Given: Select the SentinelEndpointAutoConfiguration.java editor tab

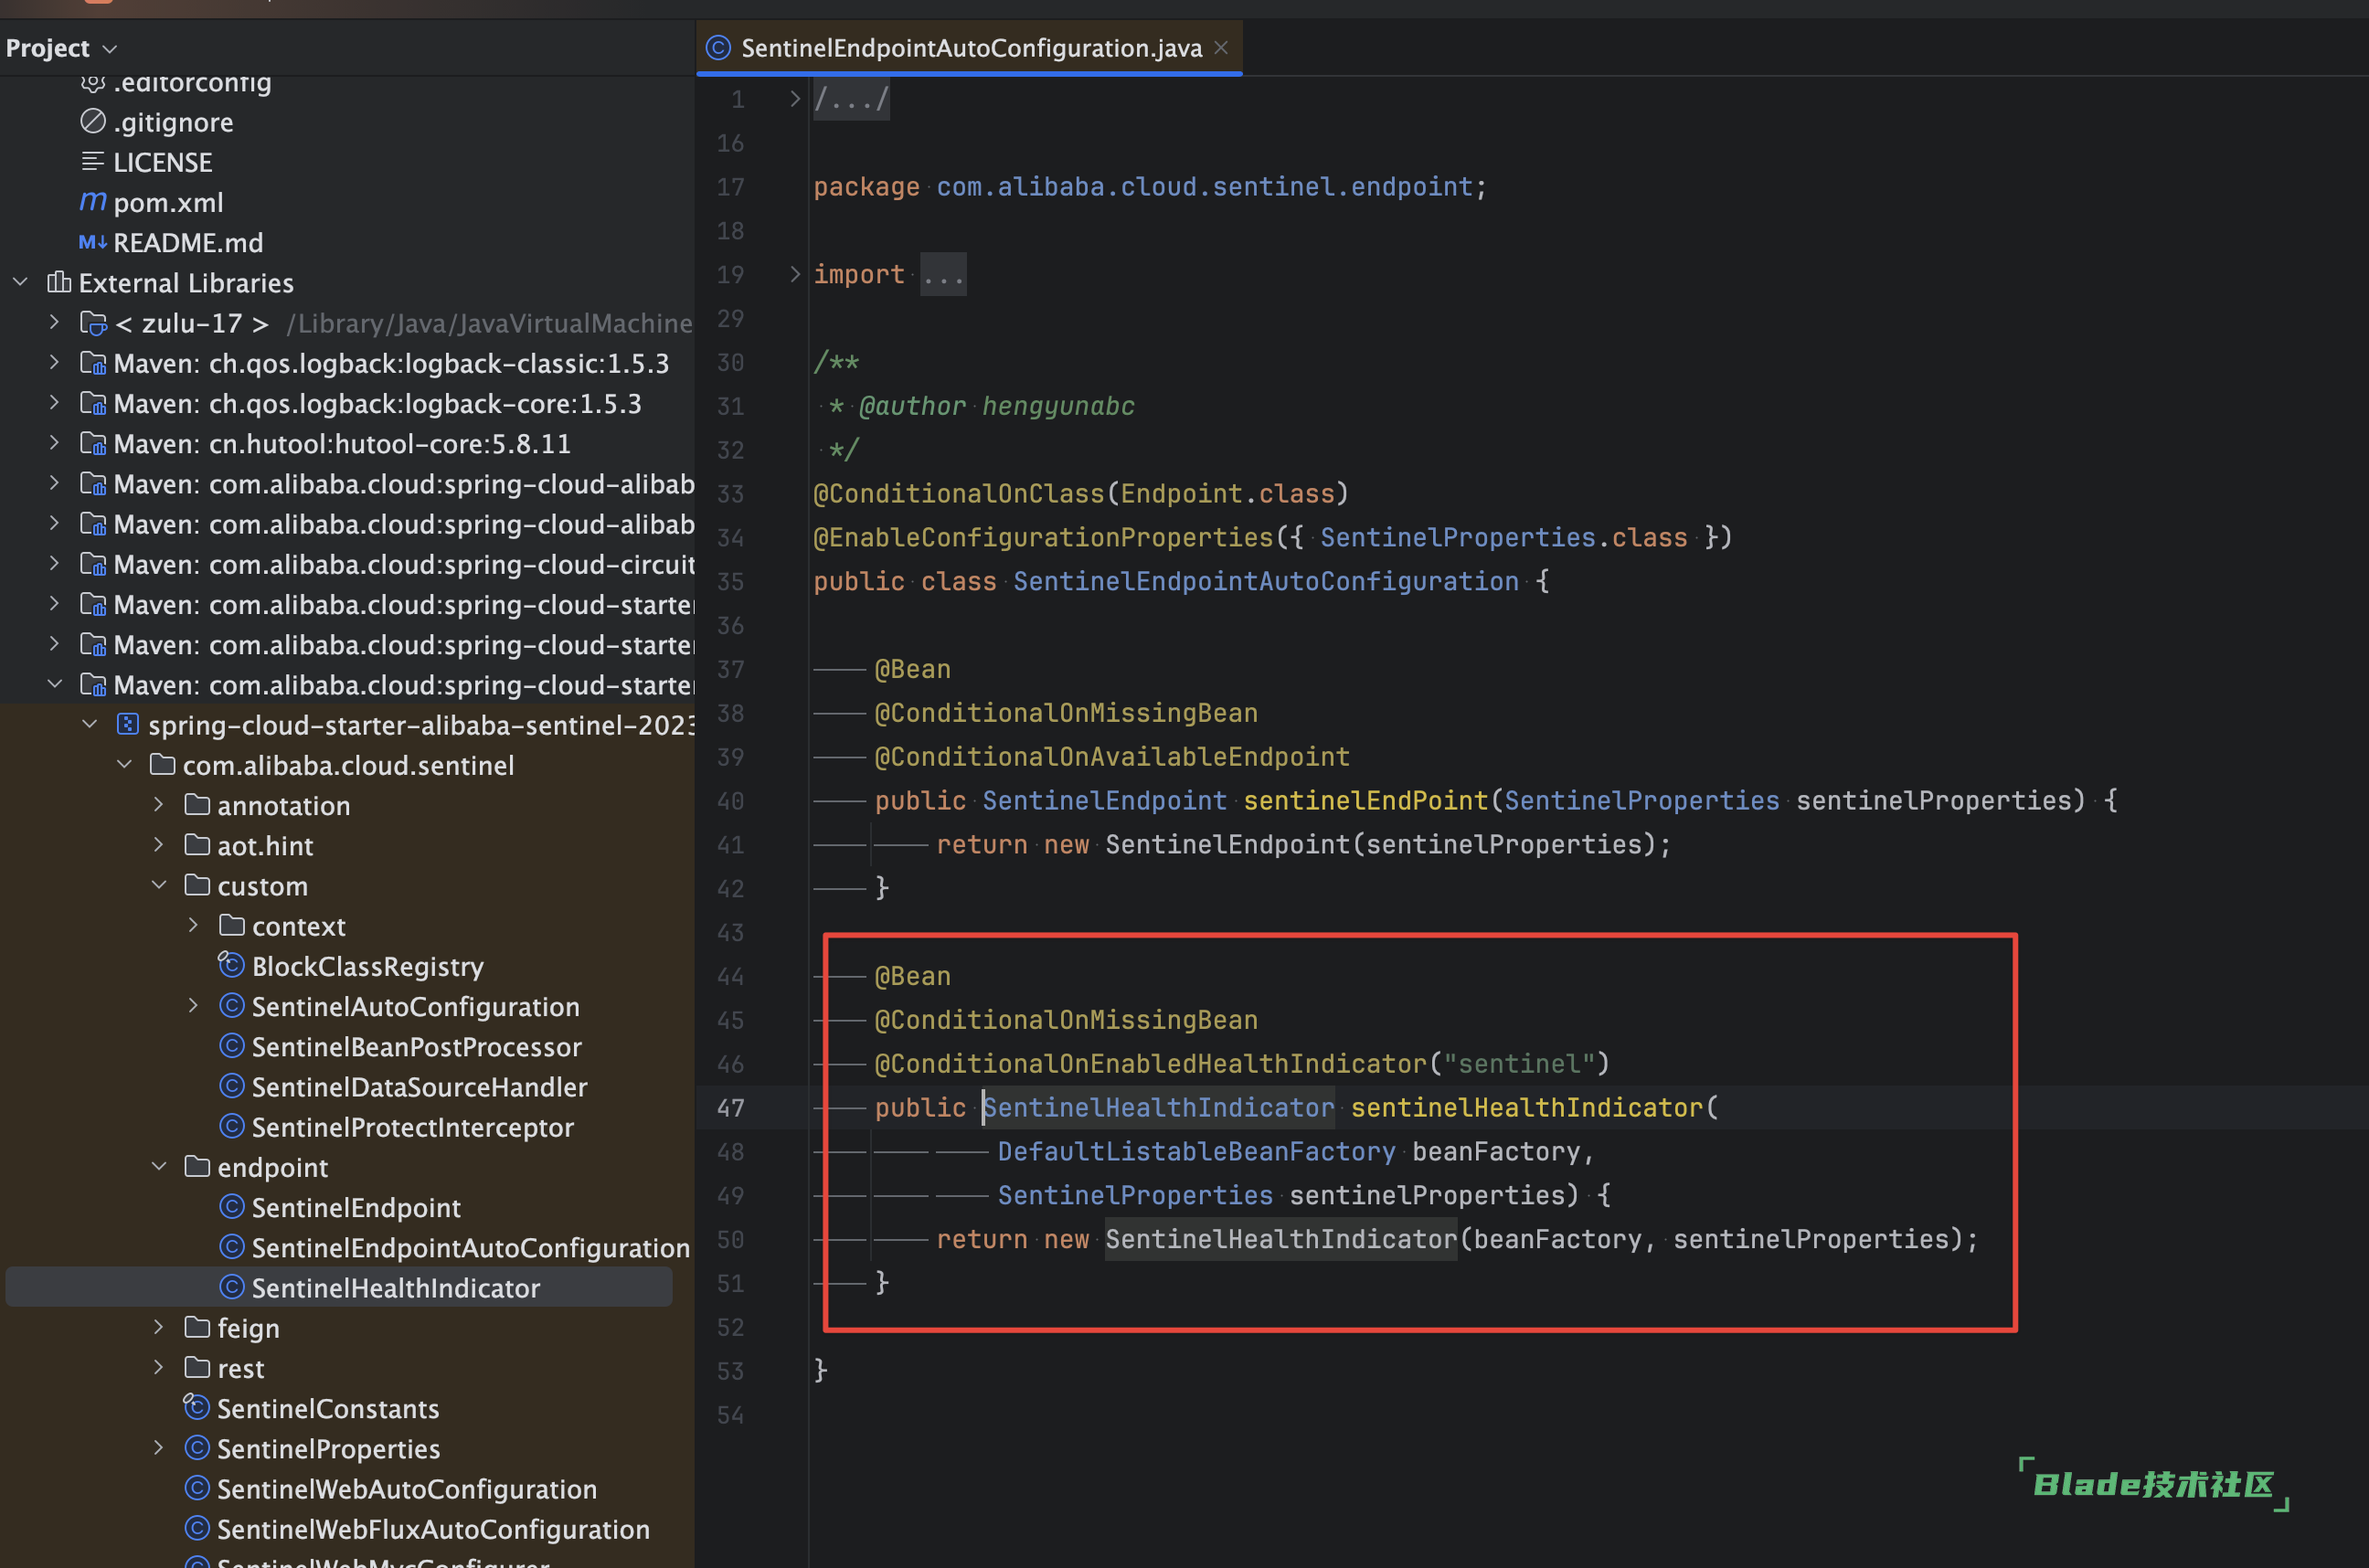Looking at the screenshot, I should click(x=969, y=48).
